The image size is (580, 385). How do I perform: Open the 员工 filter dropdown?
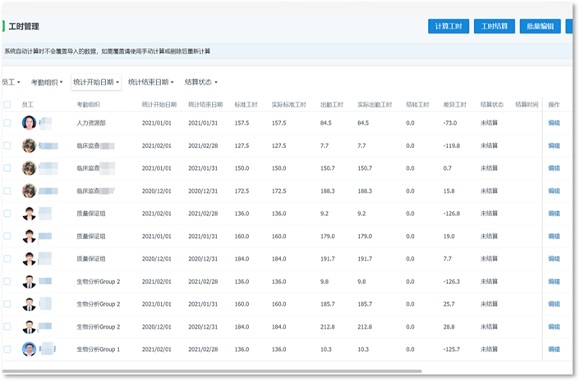click(x=11, y=82)
